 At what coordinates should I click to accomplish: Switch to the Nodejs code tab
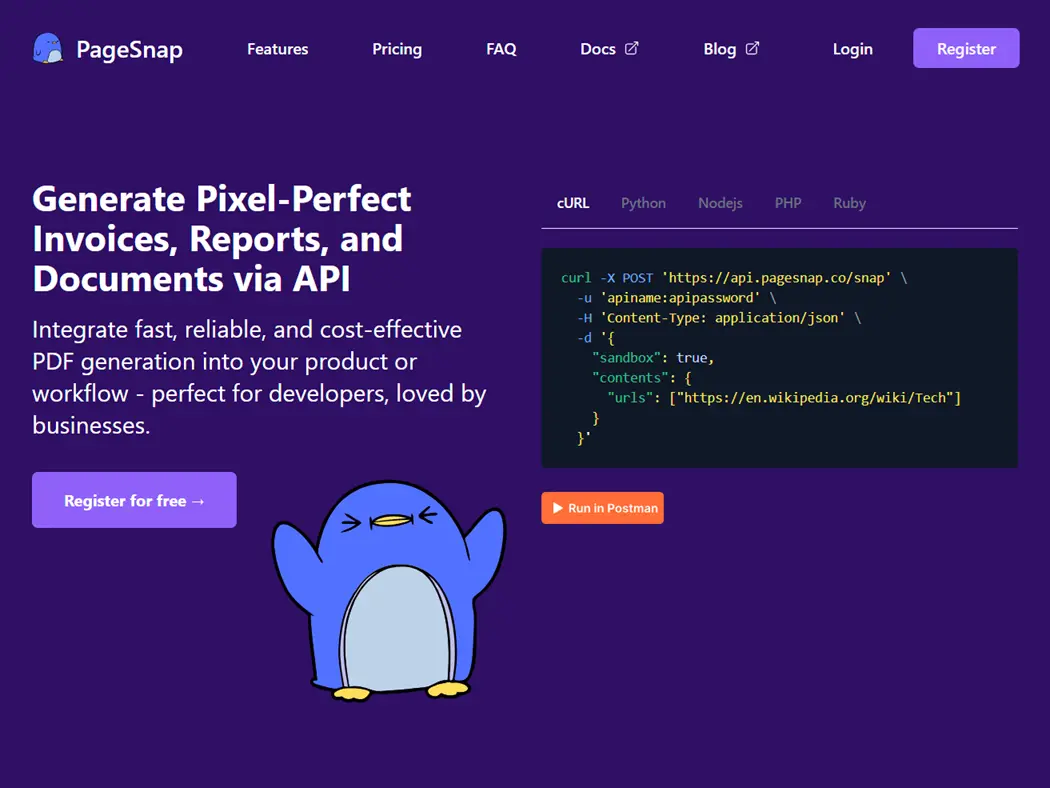pyautogui.click(x=720, y=203)
